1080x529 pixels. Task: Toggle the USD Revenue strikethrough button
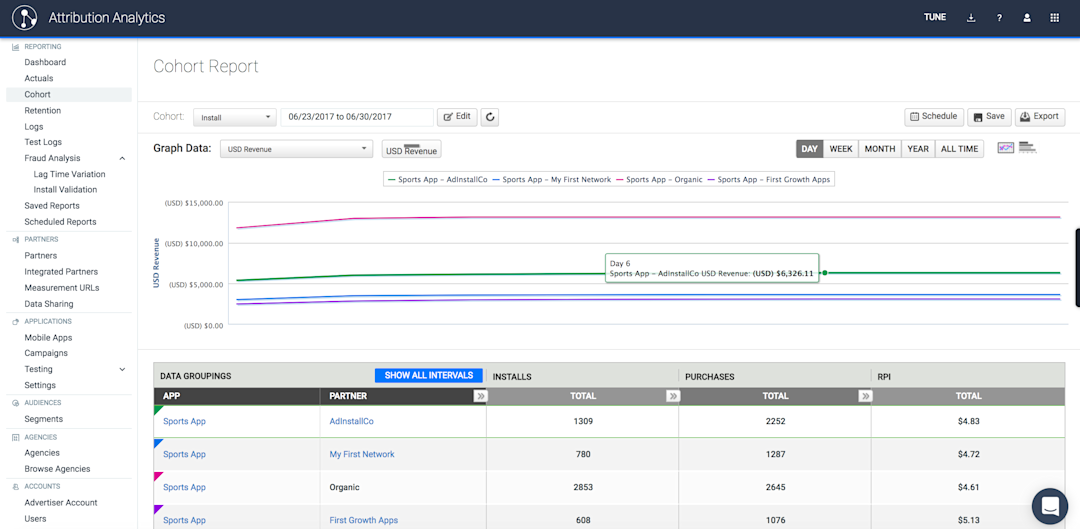tap(412, 149)
